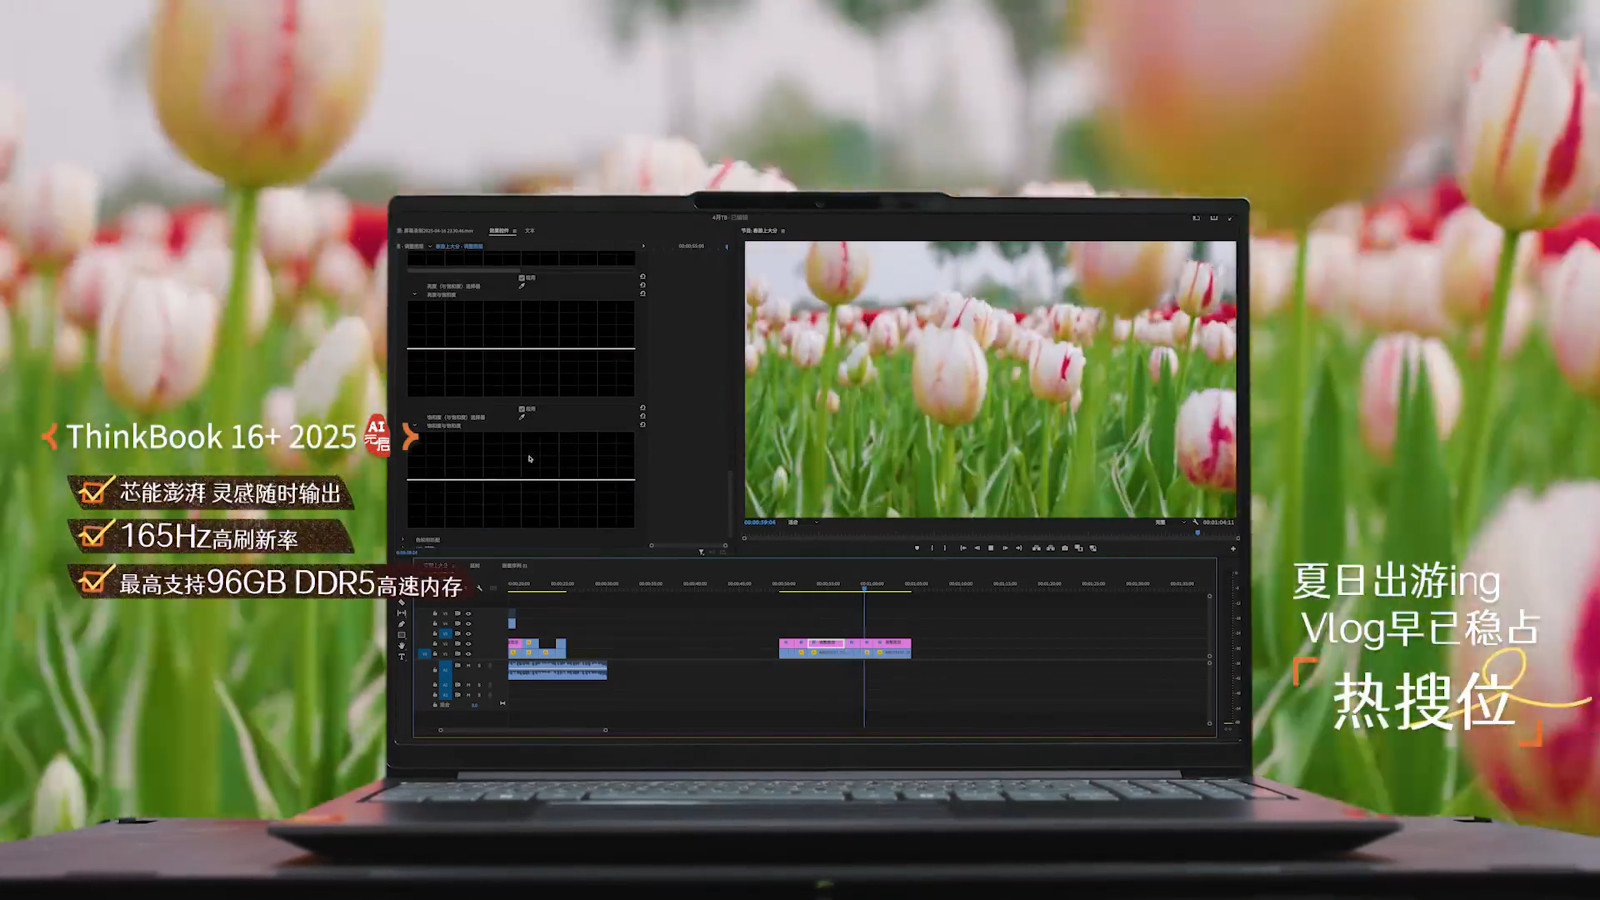Toggle eye visibility for track V1
The image size is (1600, 900).
468,654
